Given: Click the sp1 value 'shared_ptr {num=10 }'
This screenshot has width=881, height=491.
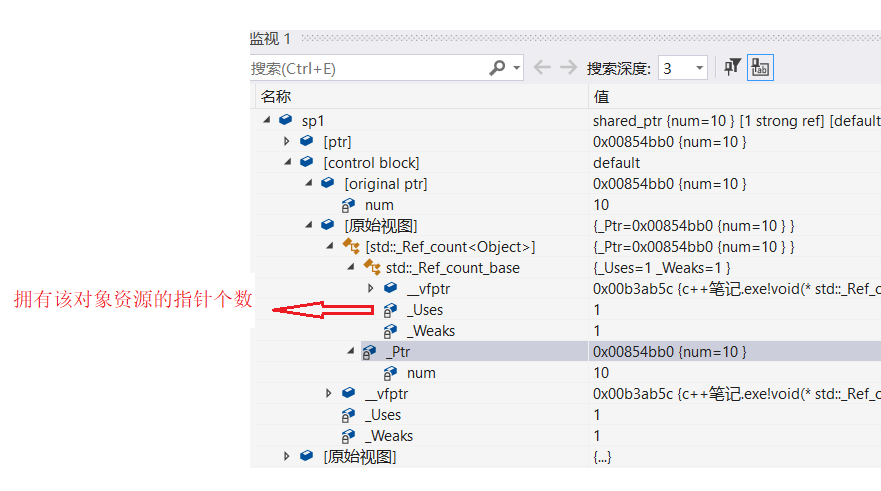Looking at the screenshot, I should tap(664, 121).
